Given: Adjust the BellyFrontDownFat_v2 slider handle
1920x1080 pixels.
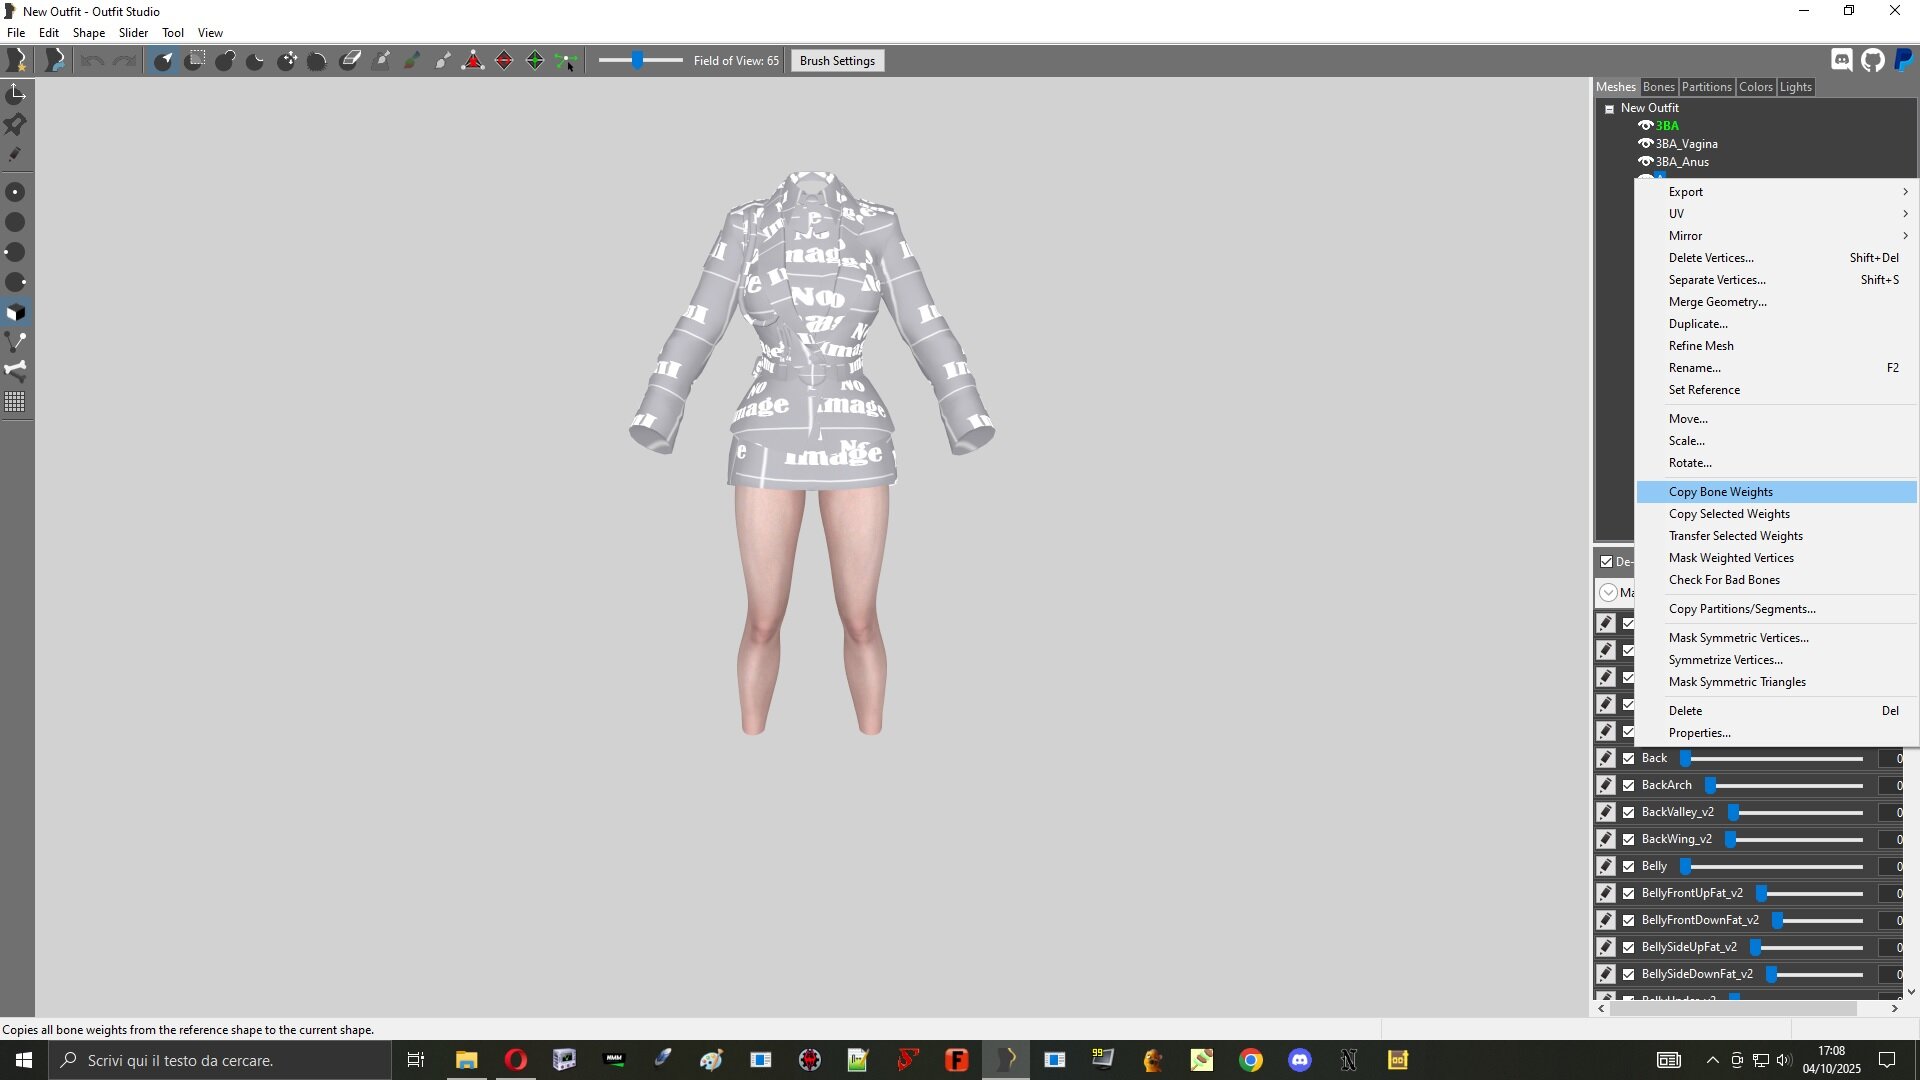Looking at the screenshot, I should (1778, 920).
